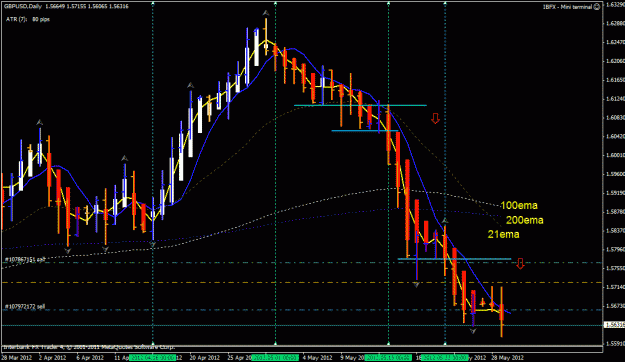The height and width of the screenshot is (362, 625).
Task: Click the blue horizontal line near 1.5796
Action: (454, 259)
